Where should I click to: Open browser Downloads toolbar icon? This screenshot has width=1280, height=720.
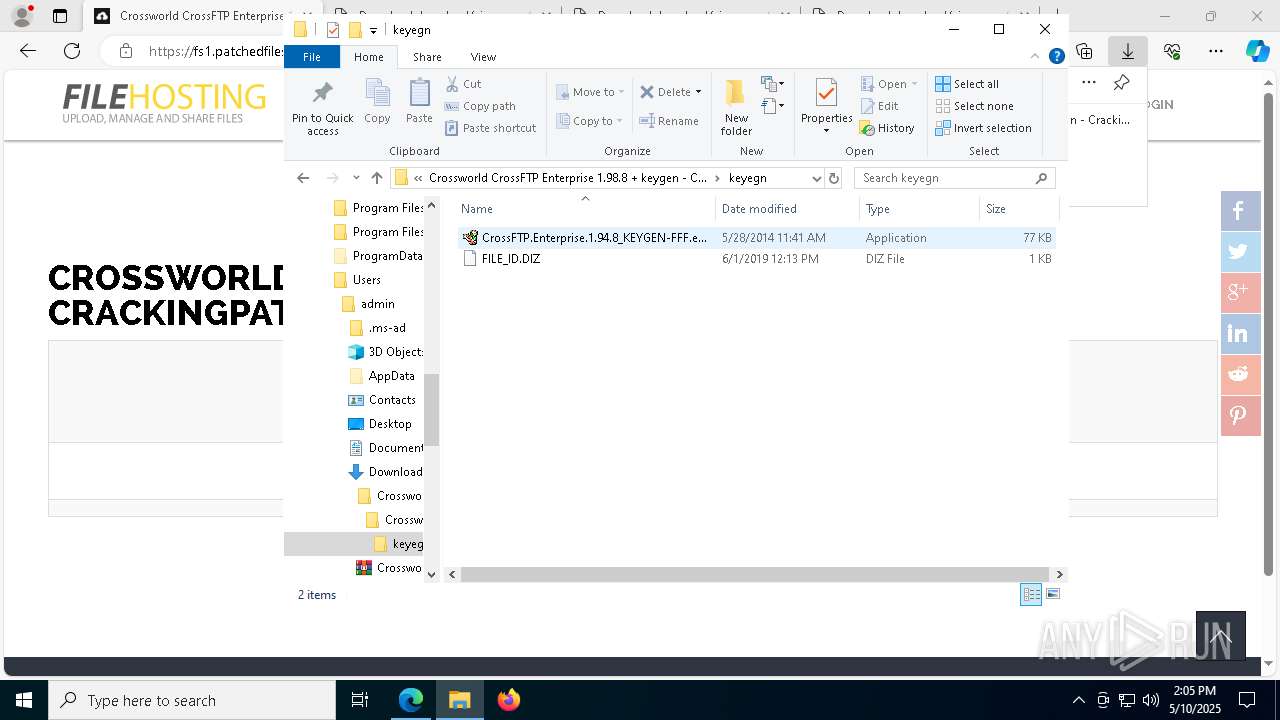(1127, 51)
